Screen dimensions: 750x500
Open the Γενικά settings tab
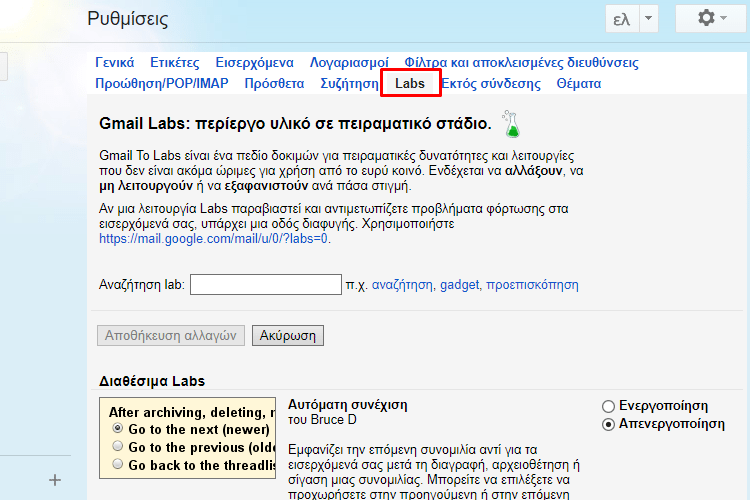(x=115, y=63)
